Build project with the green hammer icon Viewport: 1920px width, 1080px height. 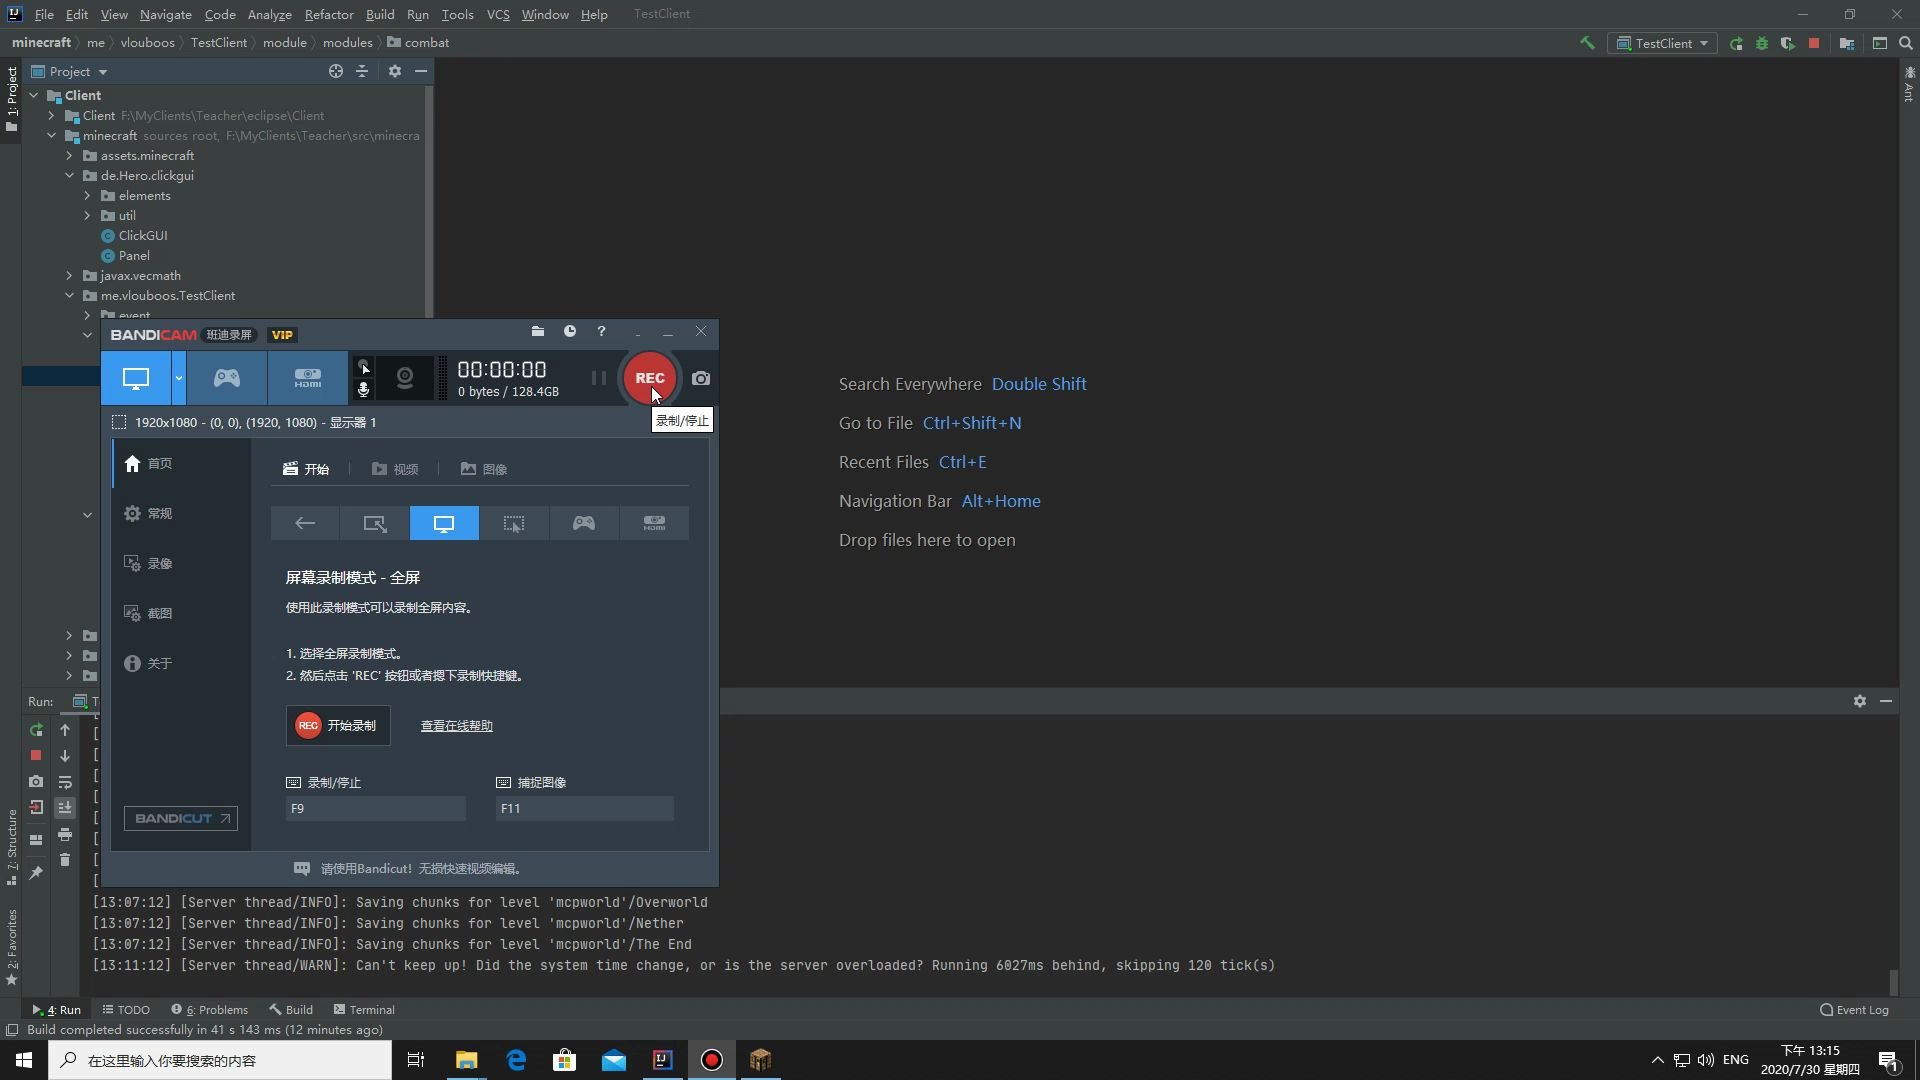[x=1587, y=43]
